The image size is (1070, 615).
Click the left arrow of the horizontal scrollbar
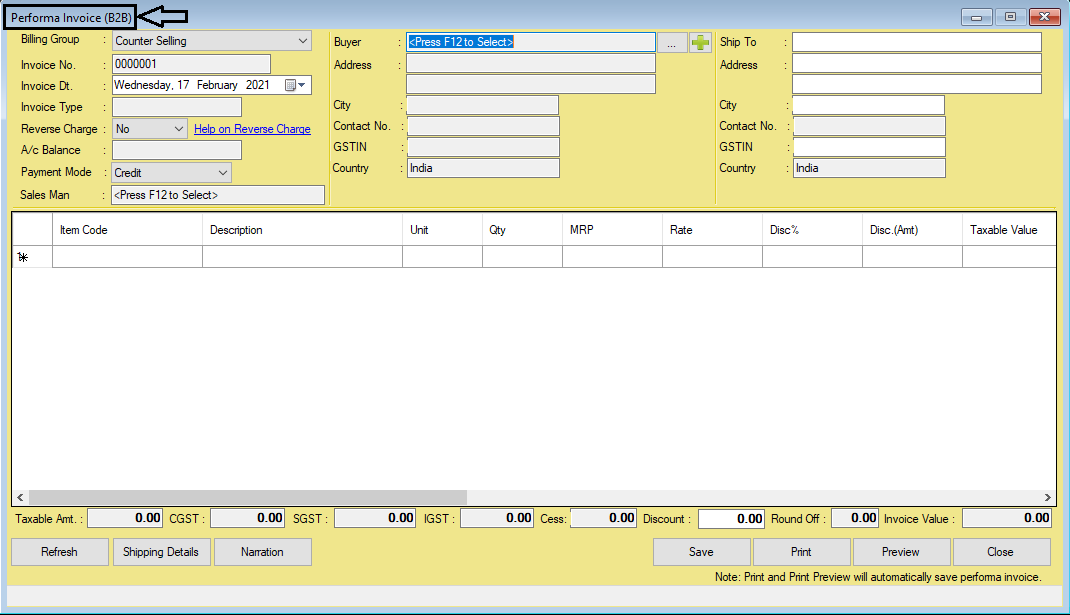pos(19,497)
